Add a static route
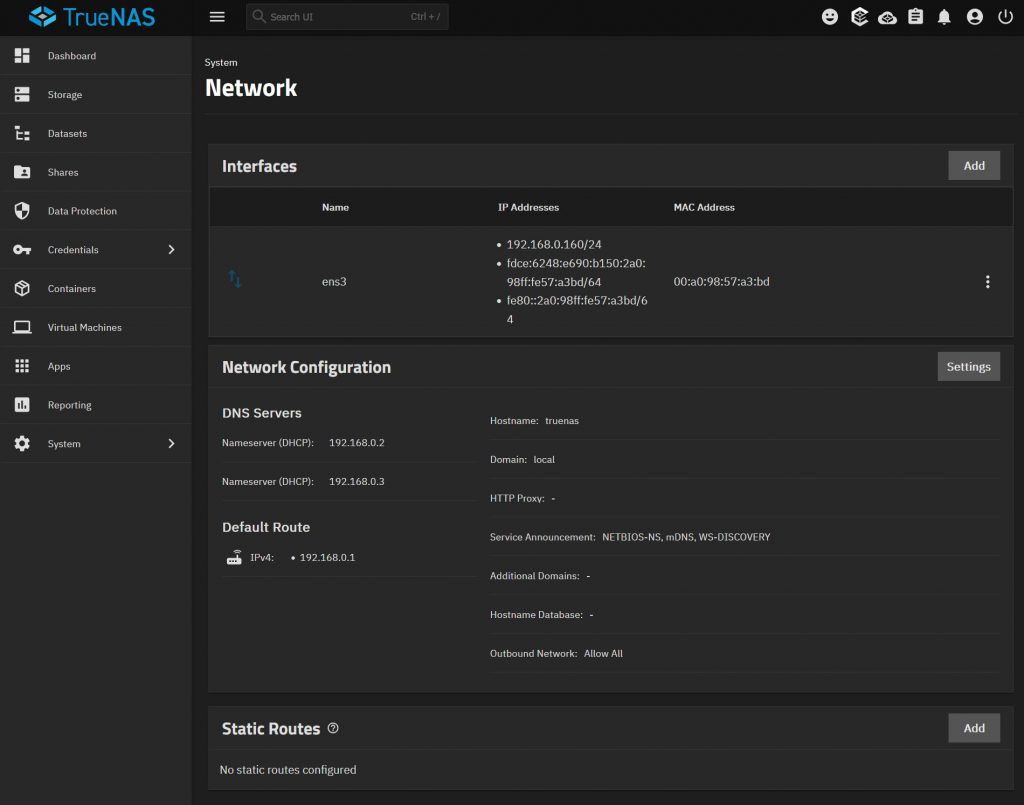Screen dimensions: 1024x805 pos(974,728)
